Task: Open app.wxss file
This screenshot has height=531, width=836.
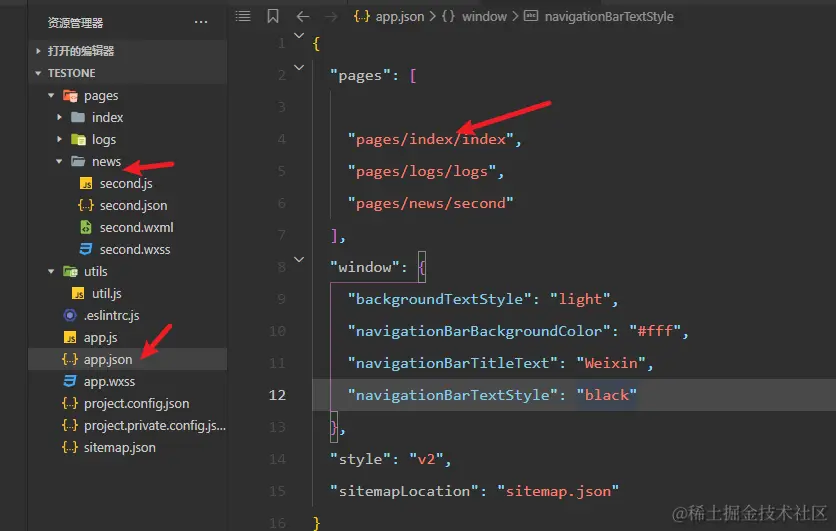Action: point(109,381)
